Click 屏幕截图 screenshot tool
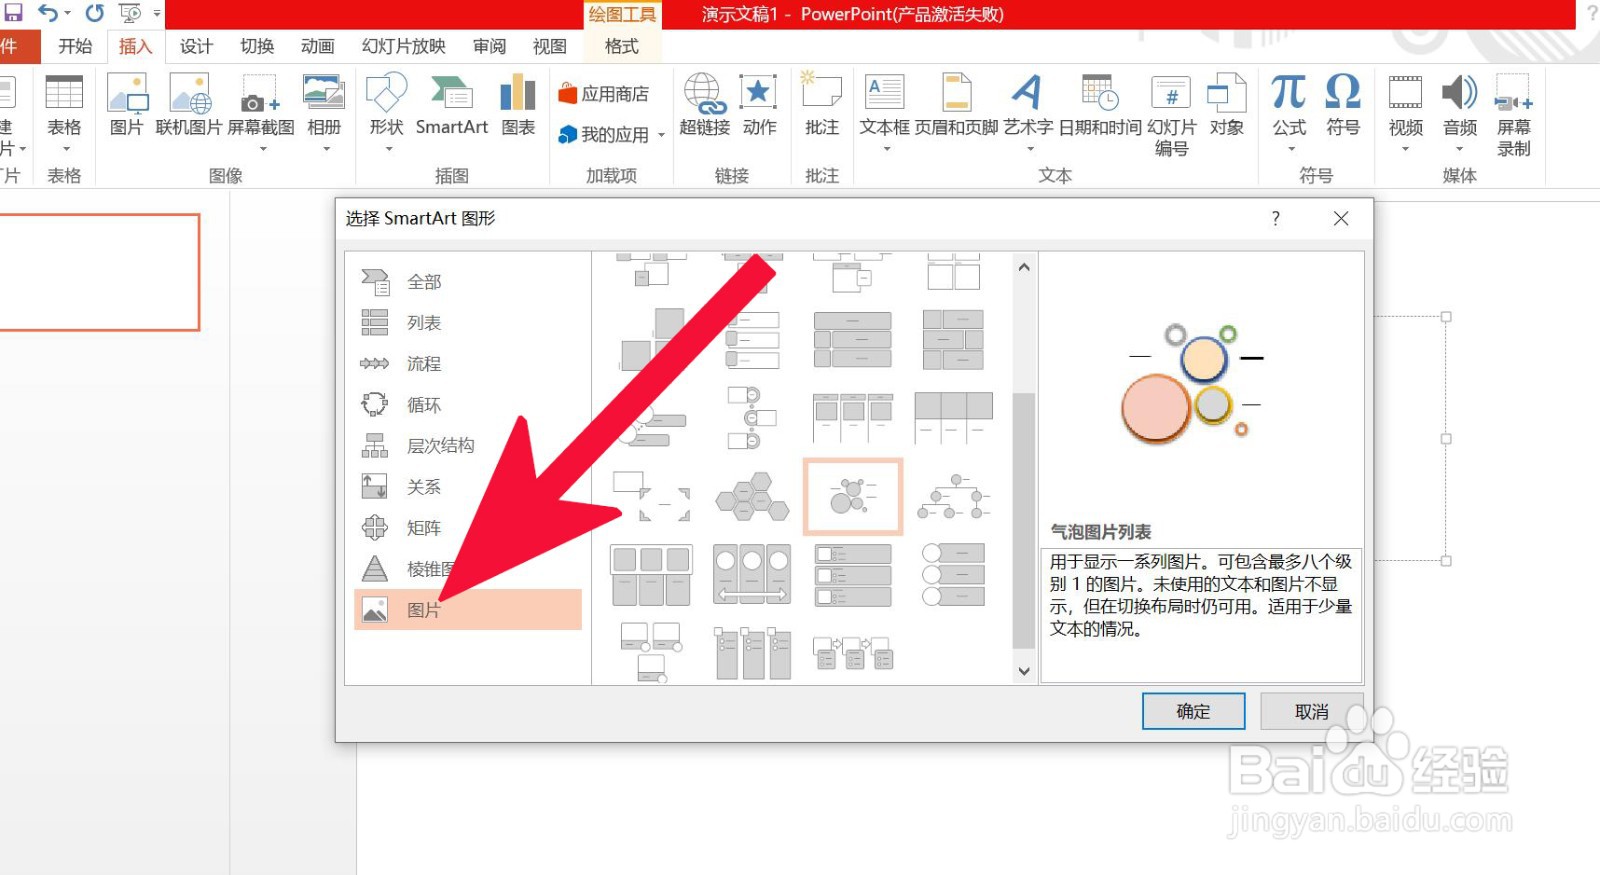Screen dimensions: 1600x875 tap(261, 112)
